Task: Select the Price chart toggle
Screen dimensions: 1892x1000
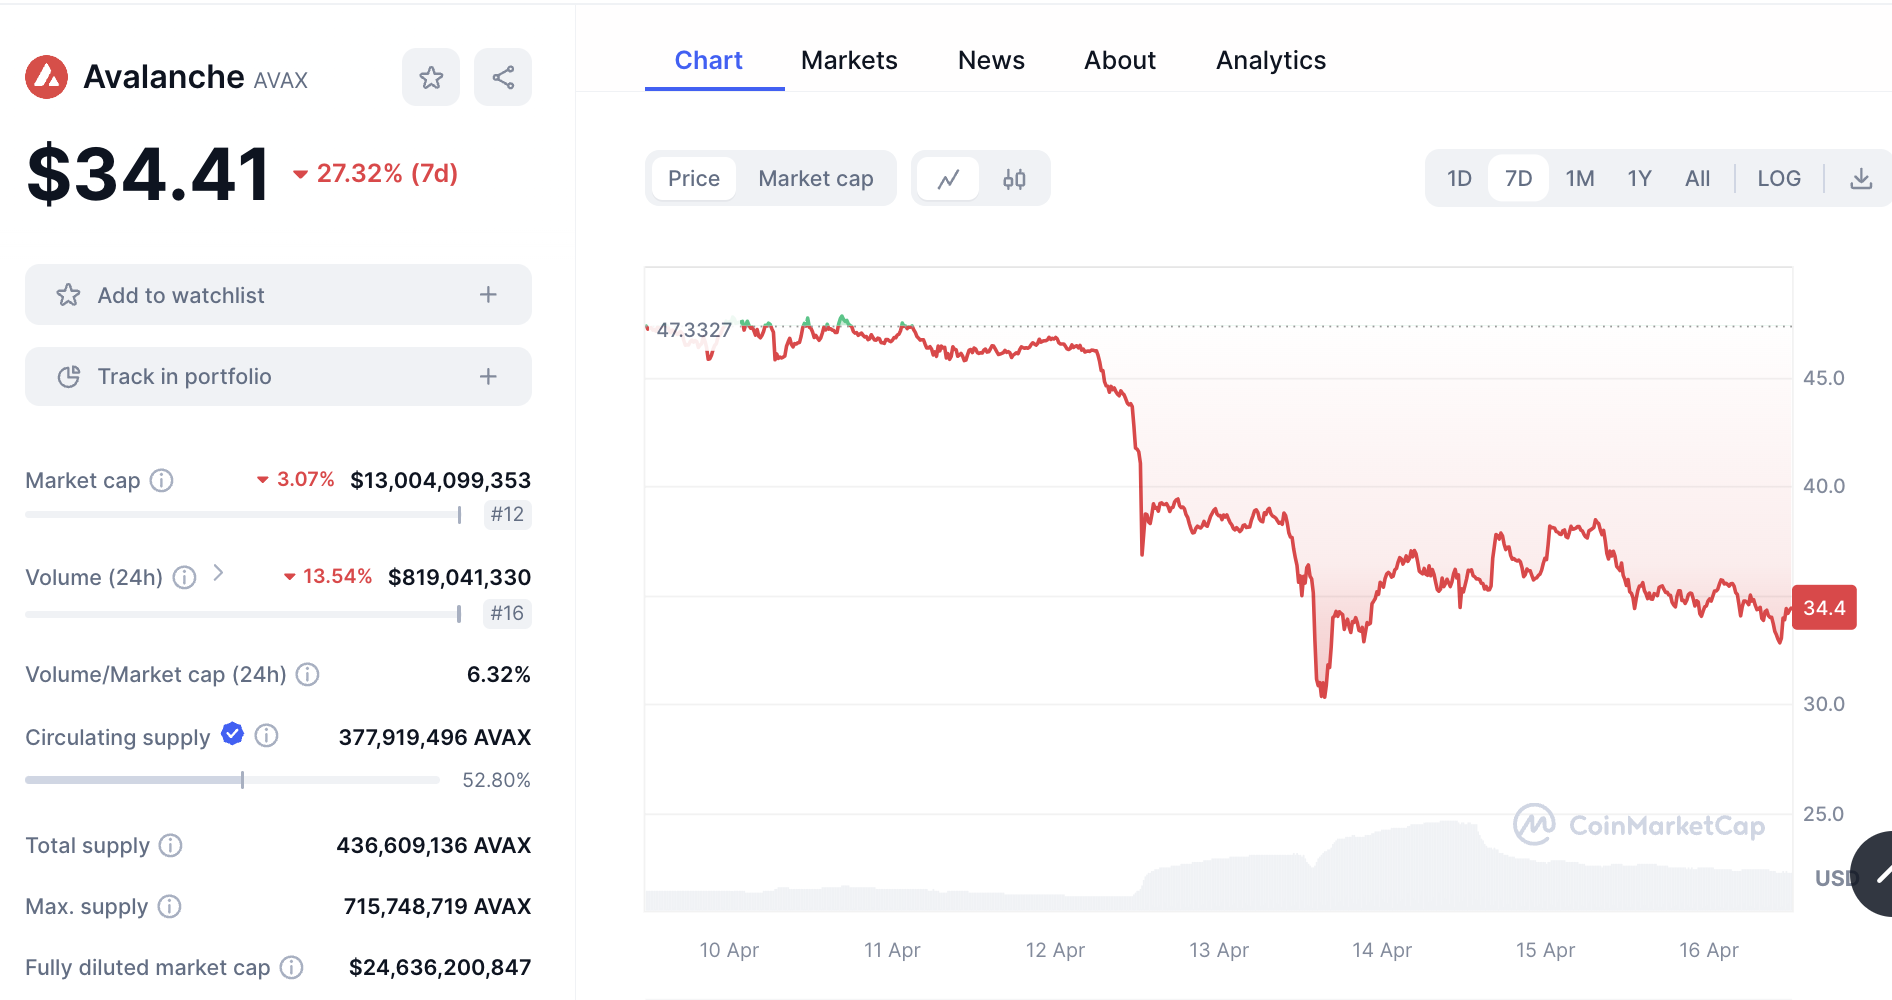Action: coord(693,179)
